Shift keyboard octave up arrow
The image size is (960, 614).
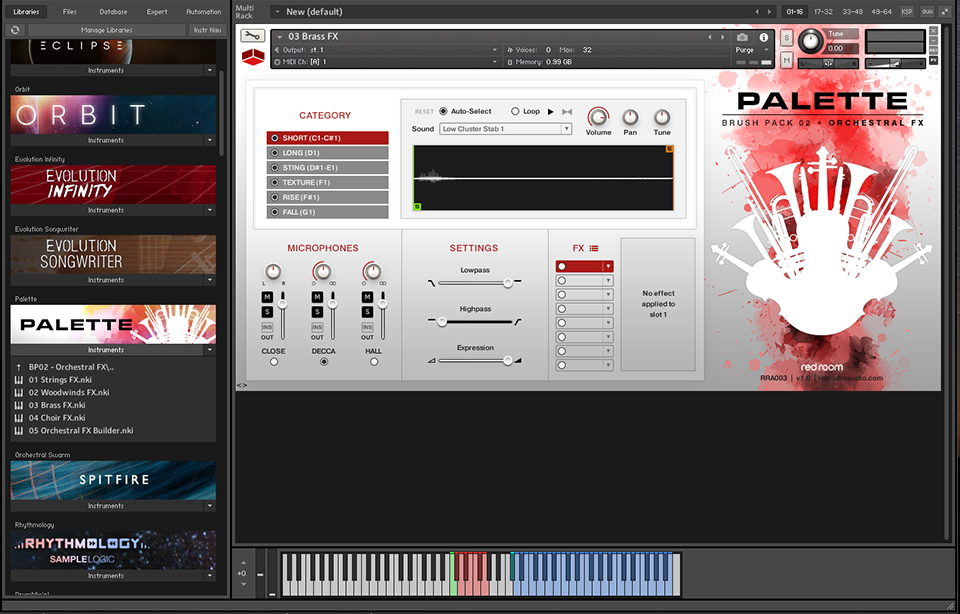click(x=243, y=563)
